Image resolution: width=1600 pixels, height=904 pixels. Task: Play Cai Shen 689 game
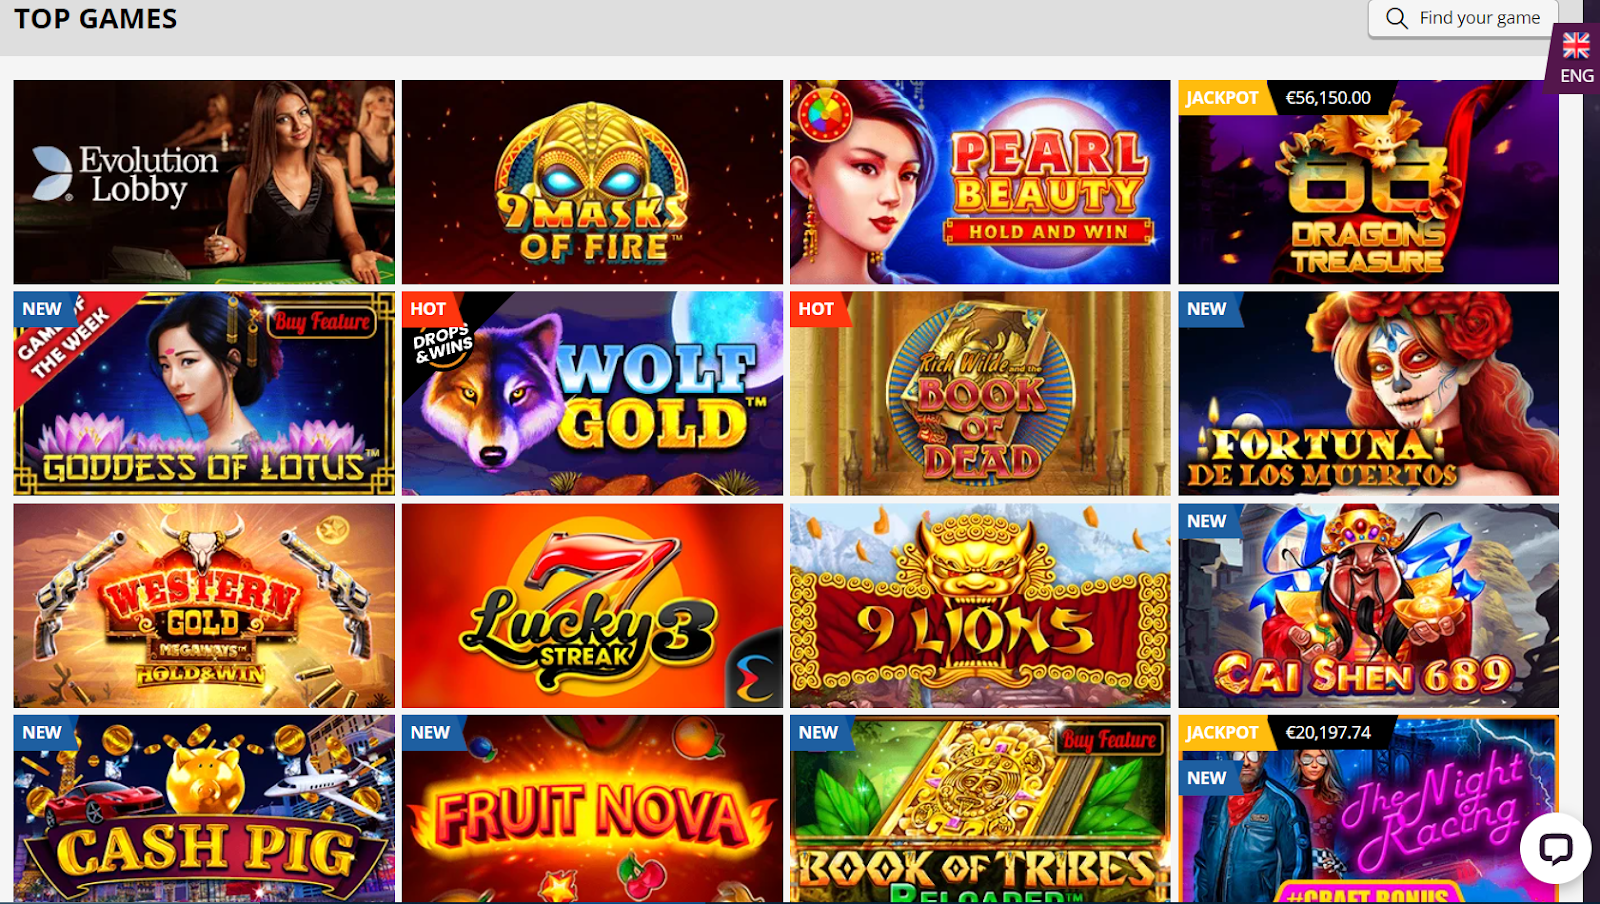coord(1368,605)
